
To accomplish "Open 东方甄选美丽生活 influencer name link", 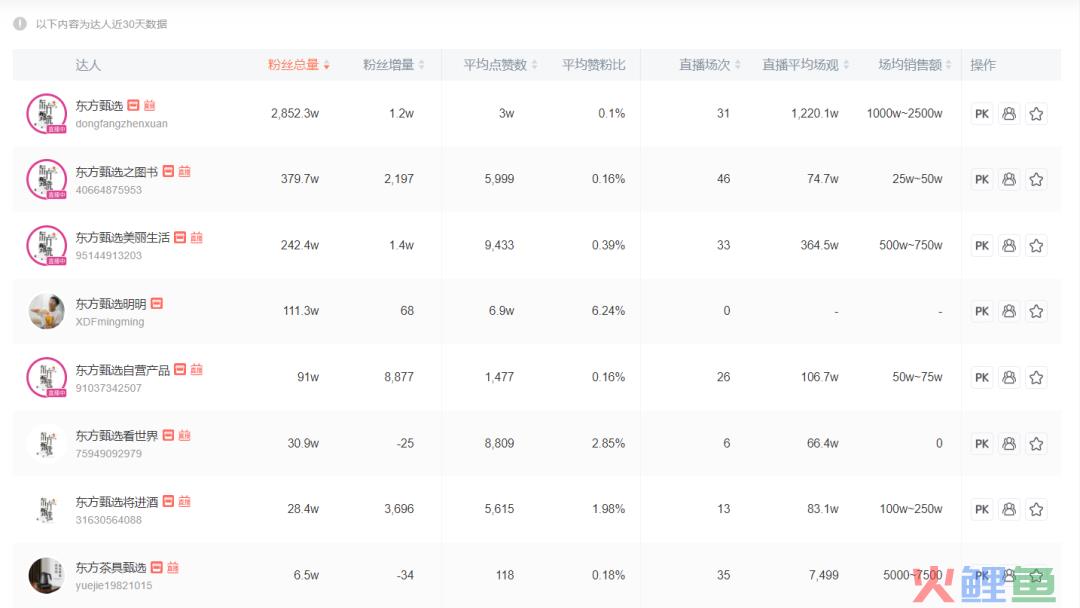I will tap(123, 238).
